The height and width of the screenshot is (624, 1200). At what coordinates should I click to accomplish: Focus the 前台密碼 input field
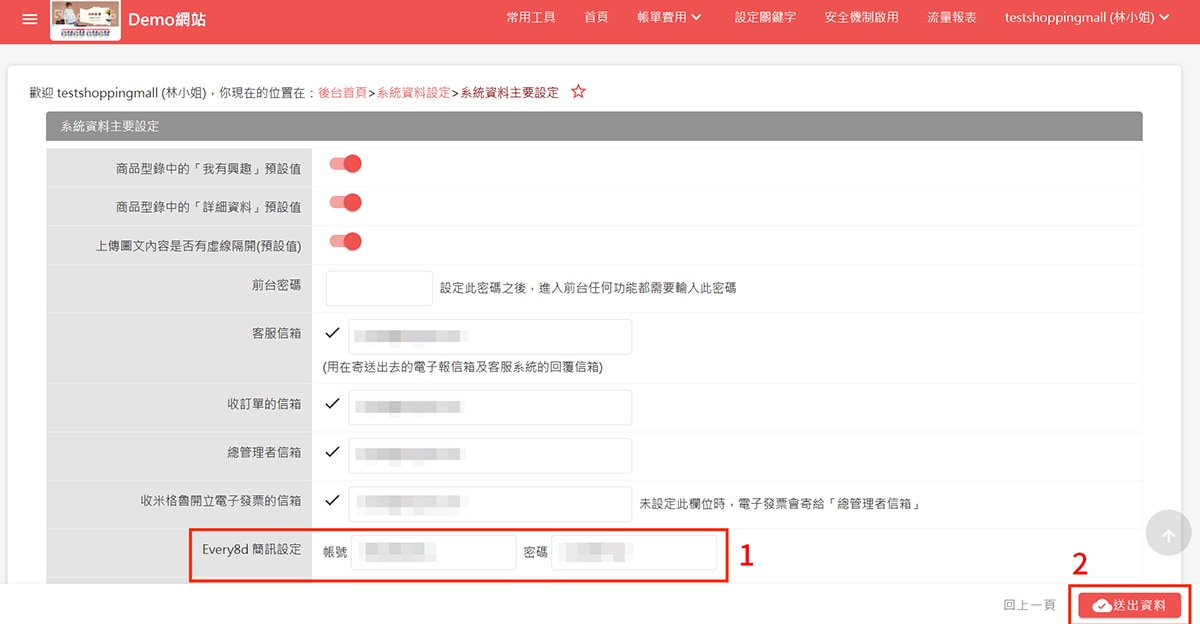379,288
